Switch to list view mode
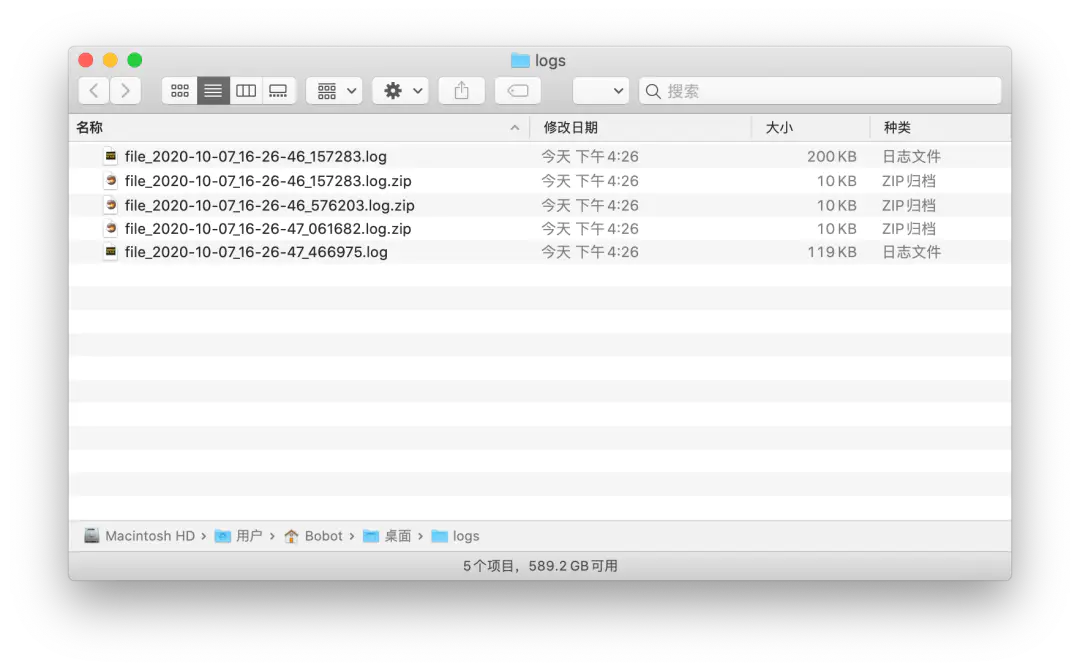Screen dimensions: 1080x671 [213, 91]
